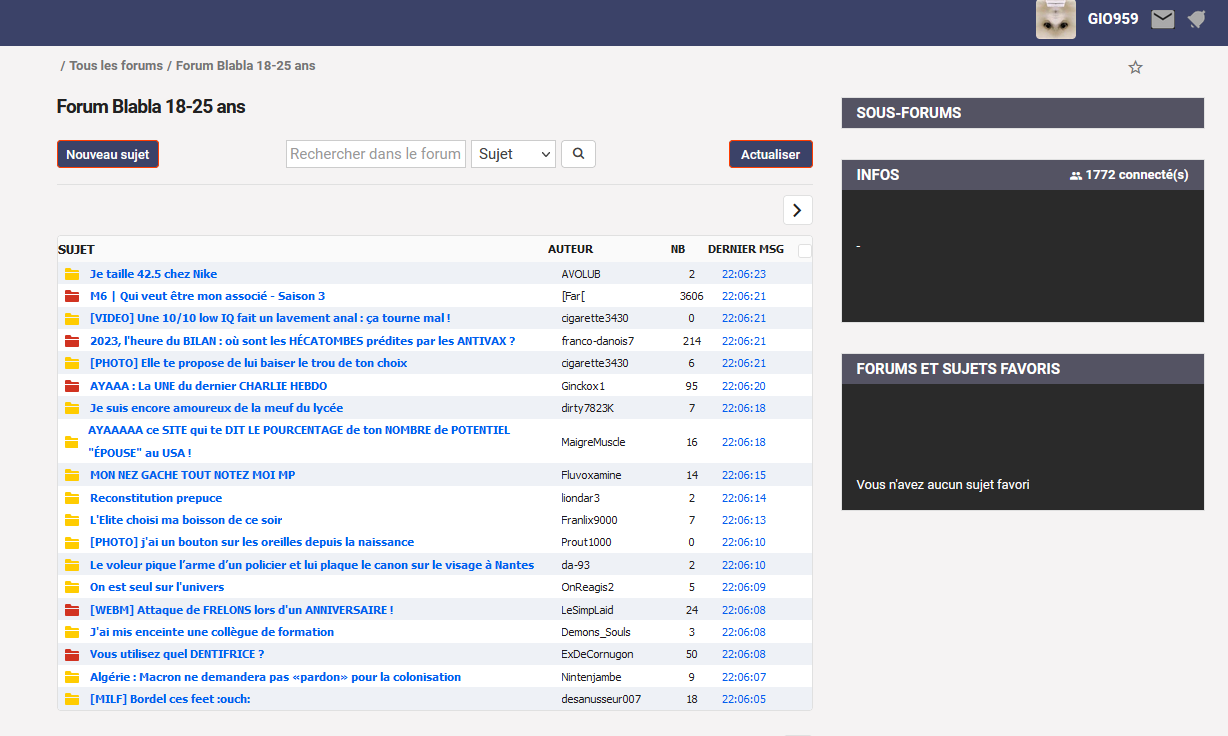Select Forum Blabla 18-25 ans breadcrumb
This screenshot has height=736, width=1228.
coord(245,66)
